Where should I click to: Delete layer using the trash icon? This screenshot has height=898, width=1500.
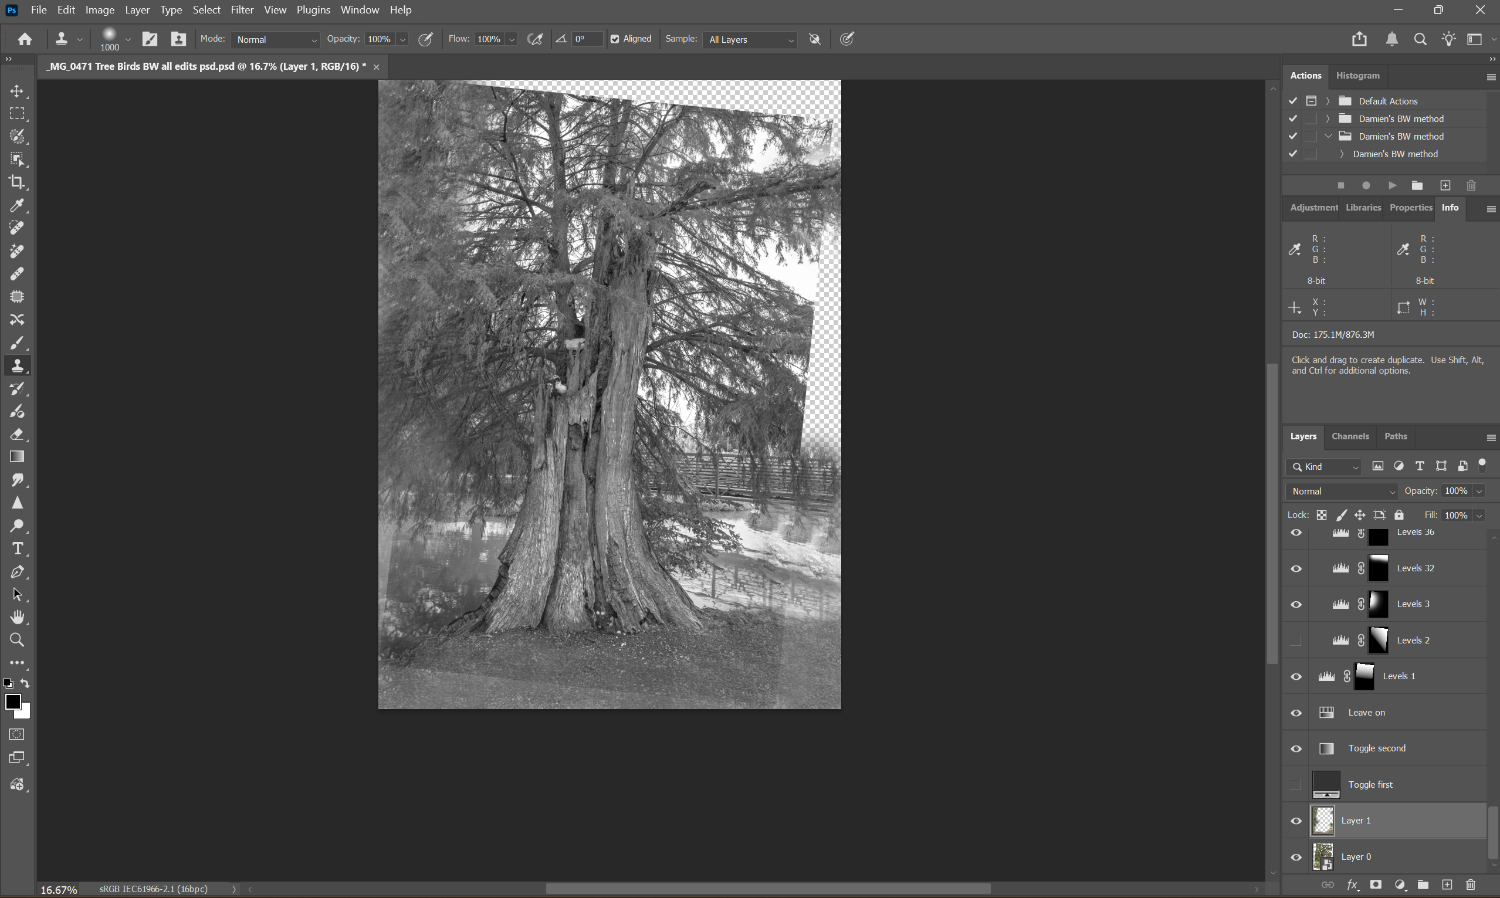coord(1470,885)
